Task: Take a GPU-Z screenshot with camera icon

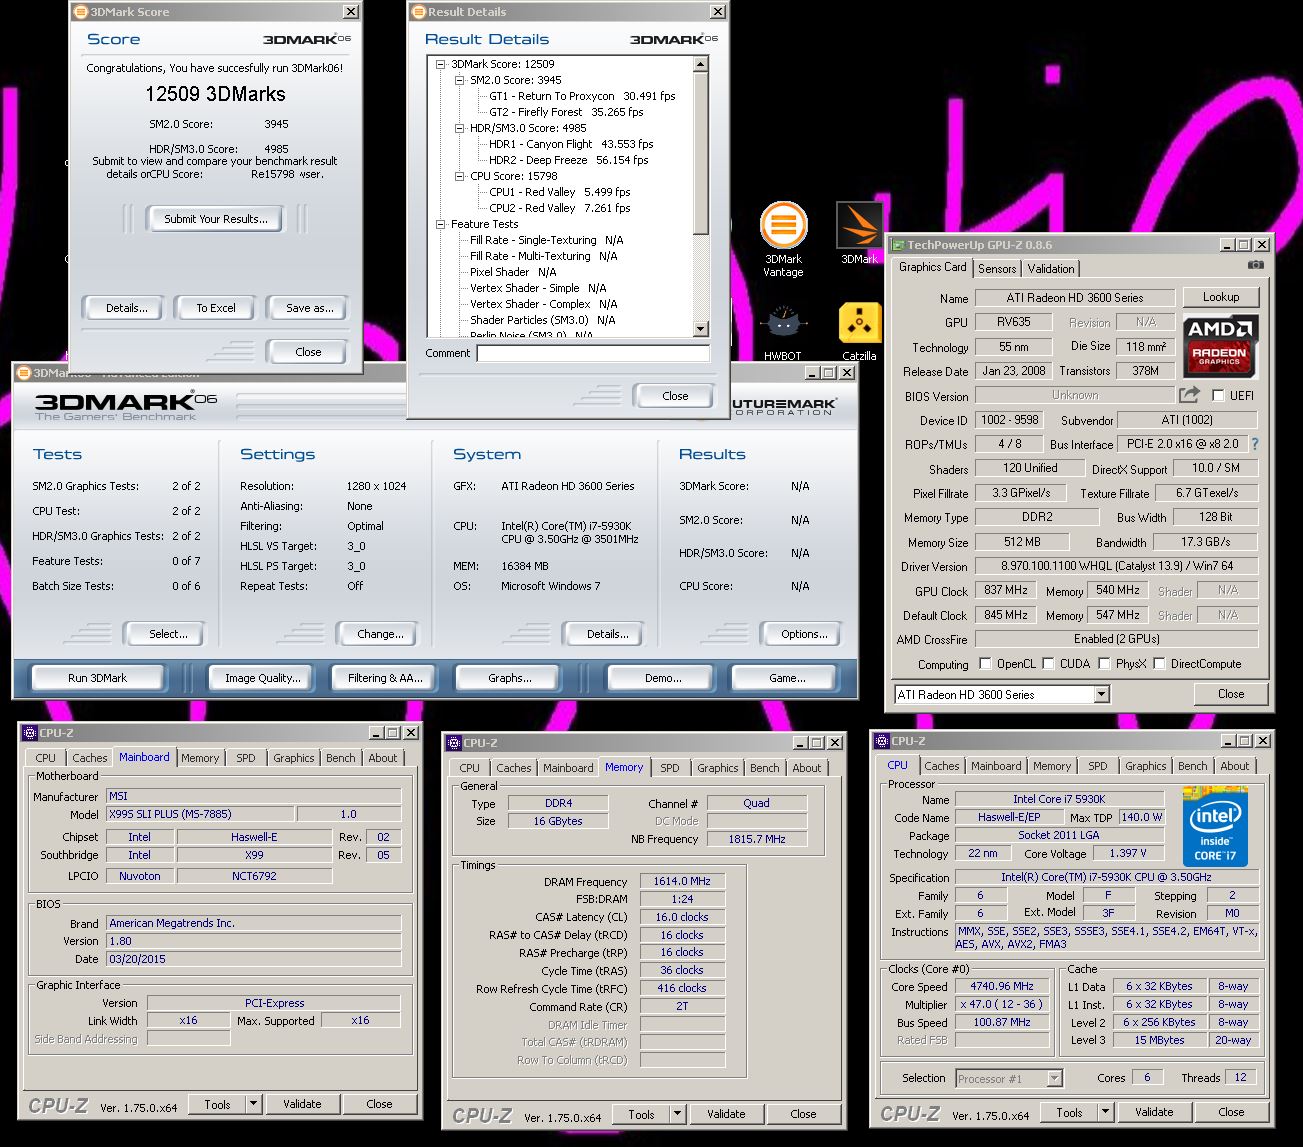Action: coord(1256,266)
